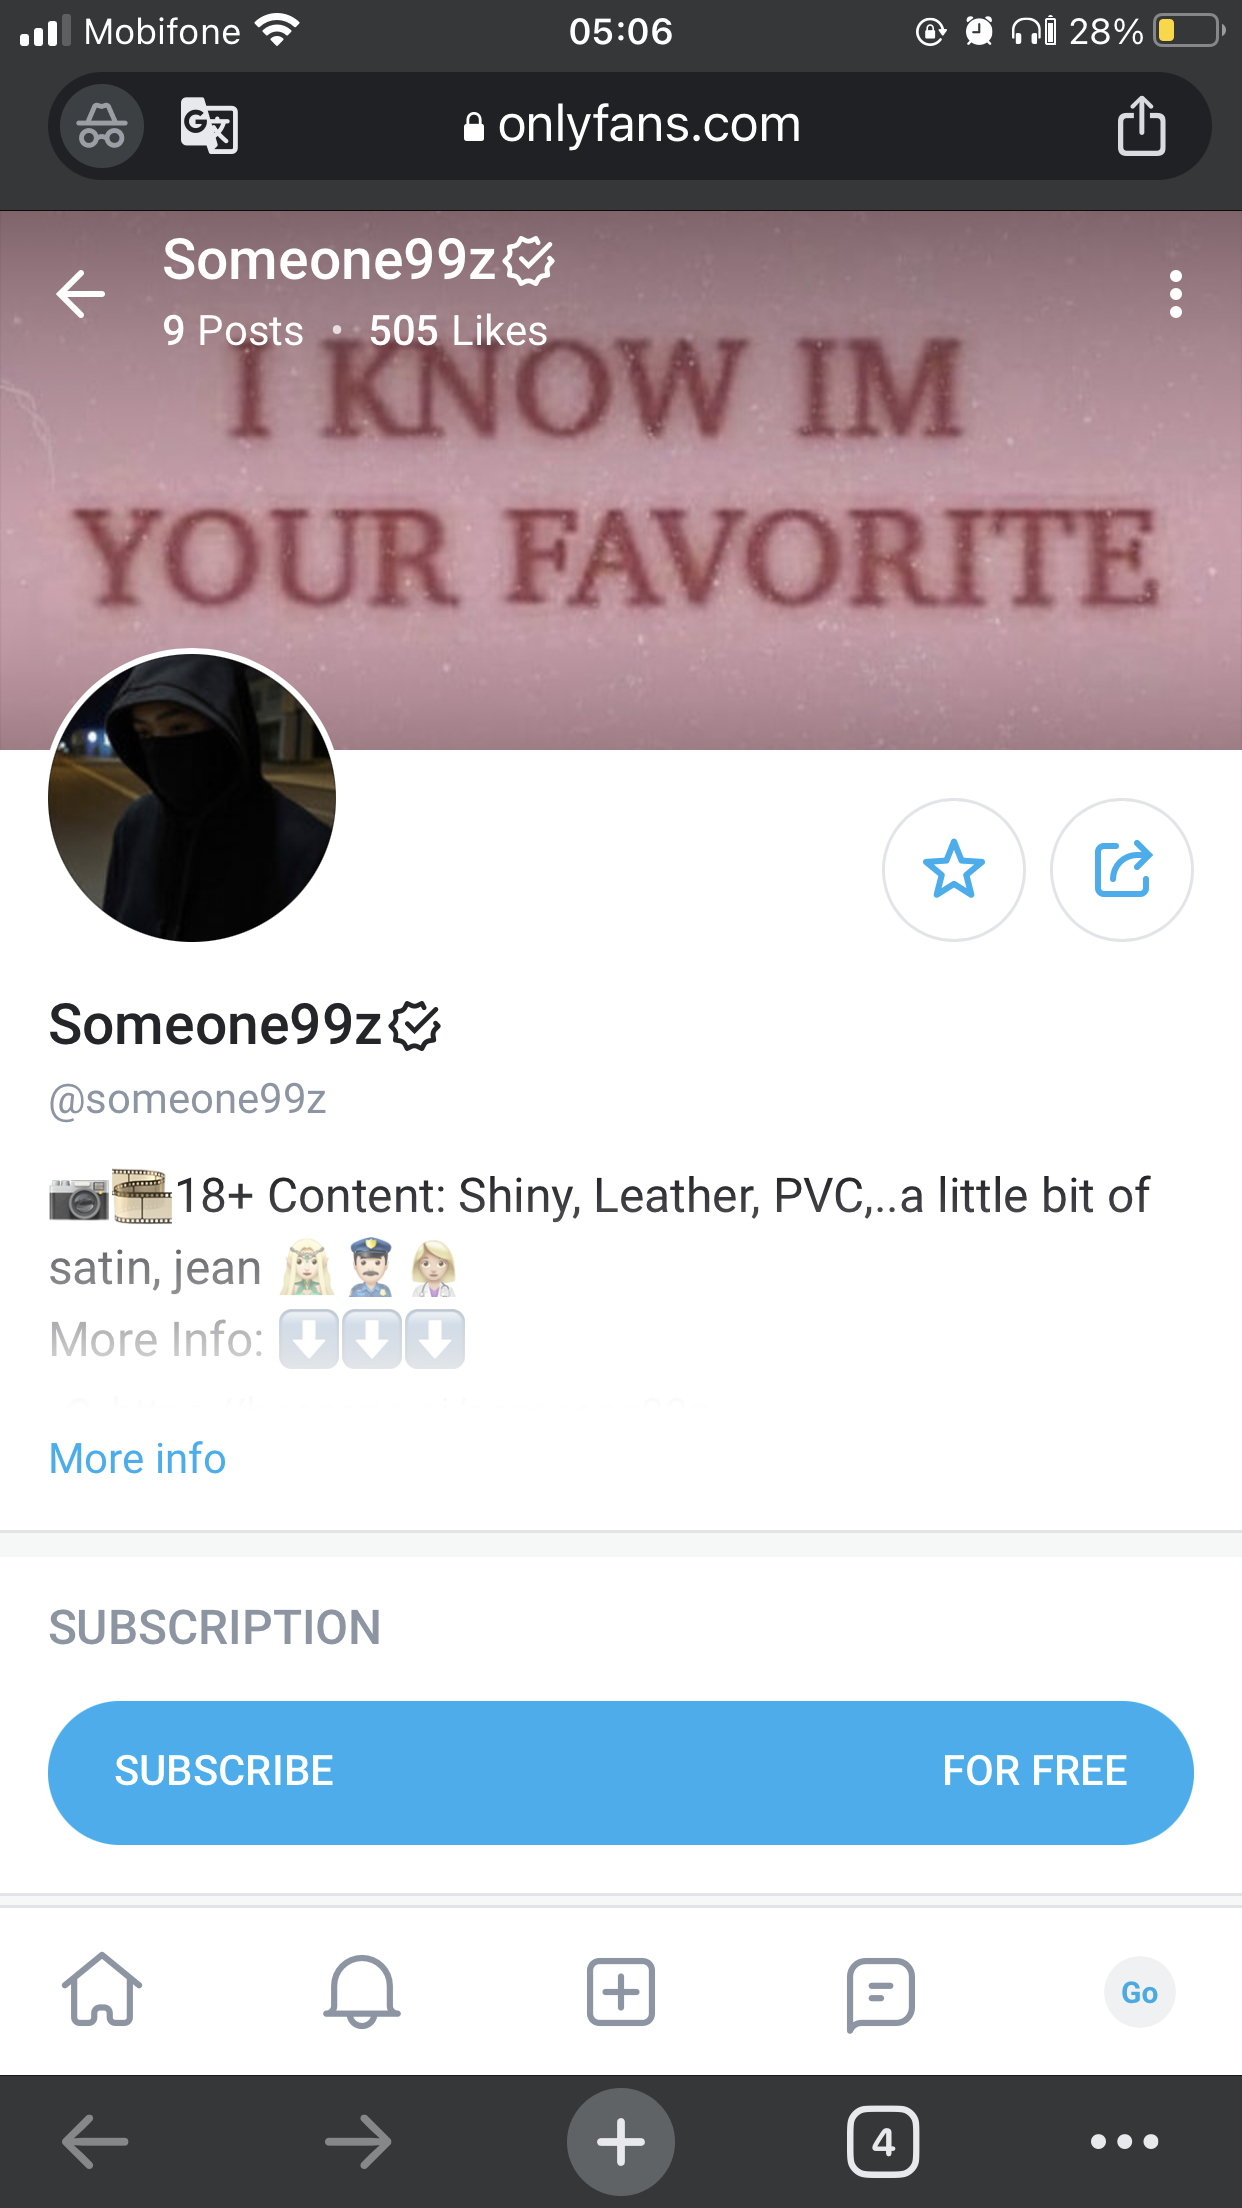Tap the browser share icon in address bar
The image size is (1242, 2208).
(x=1141, y=126)
